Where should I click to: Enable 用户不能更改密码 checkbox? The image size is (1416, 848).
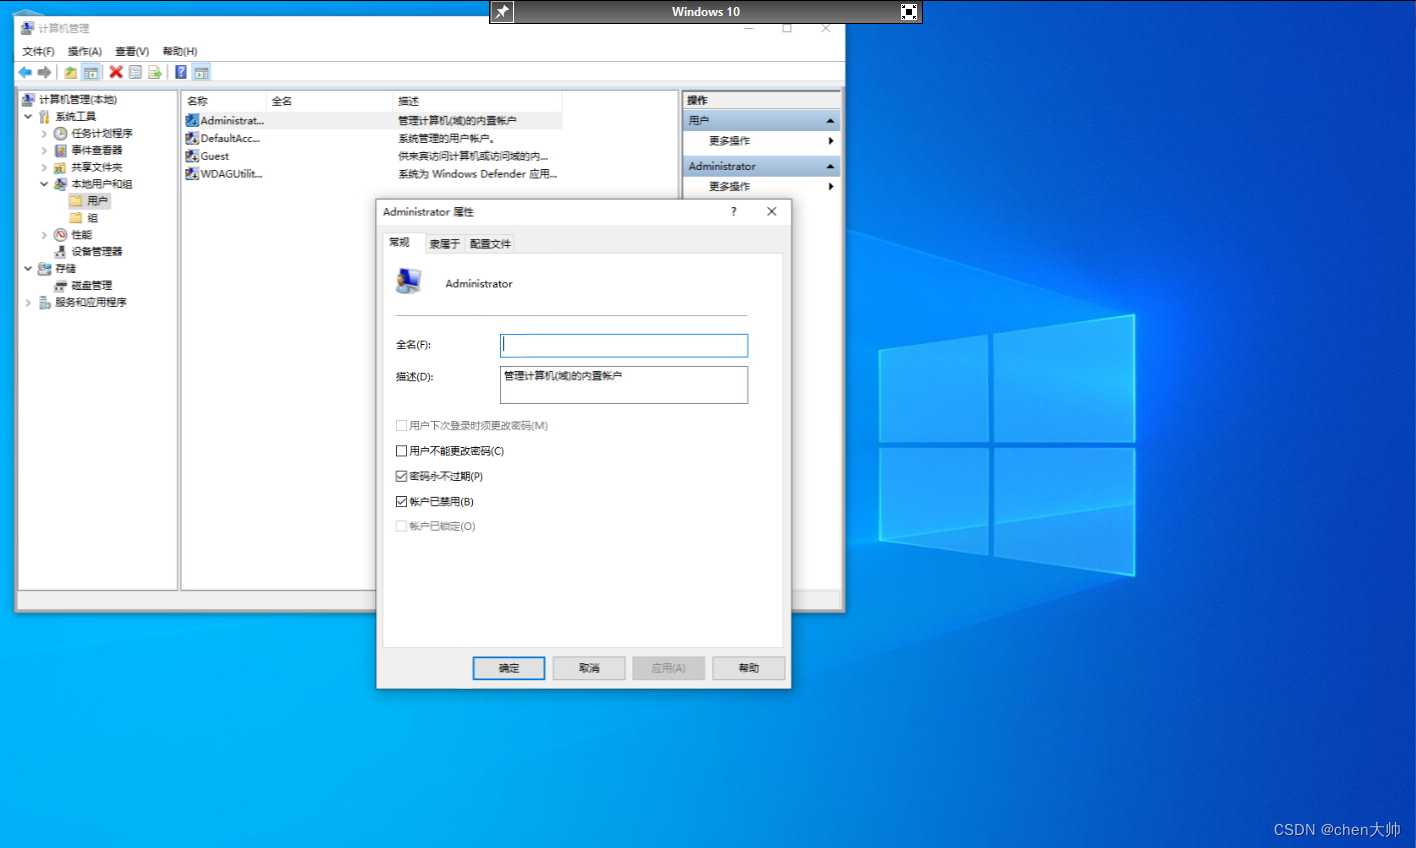click(401, 451)
